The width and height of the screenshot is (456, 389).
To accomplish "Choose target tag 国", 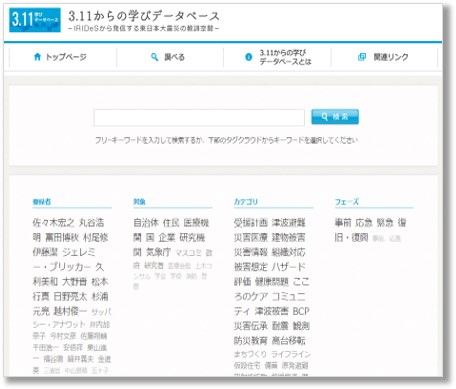I will click(x=150, y=238).
